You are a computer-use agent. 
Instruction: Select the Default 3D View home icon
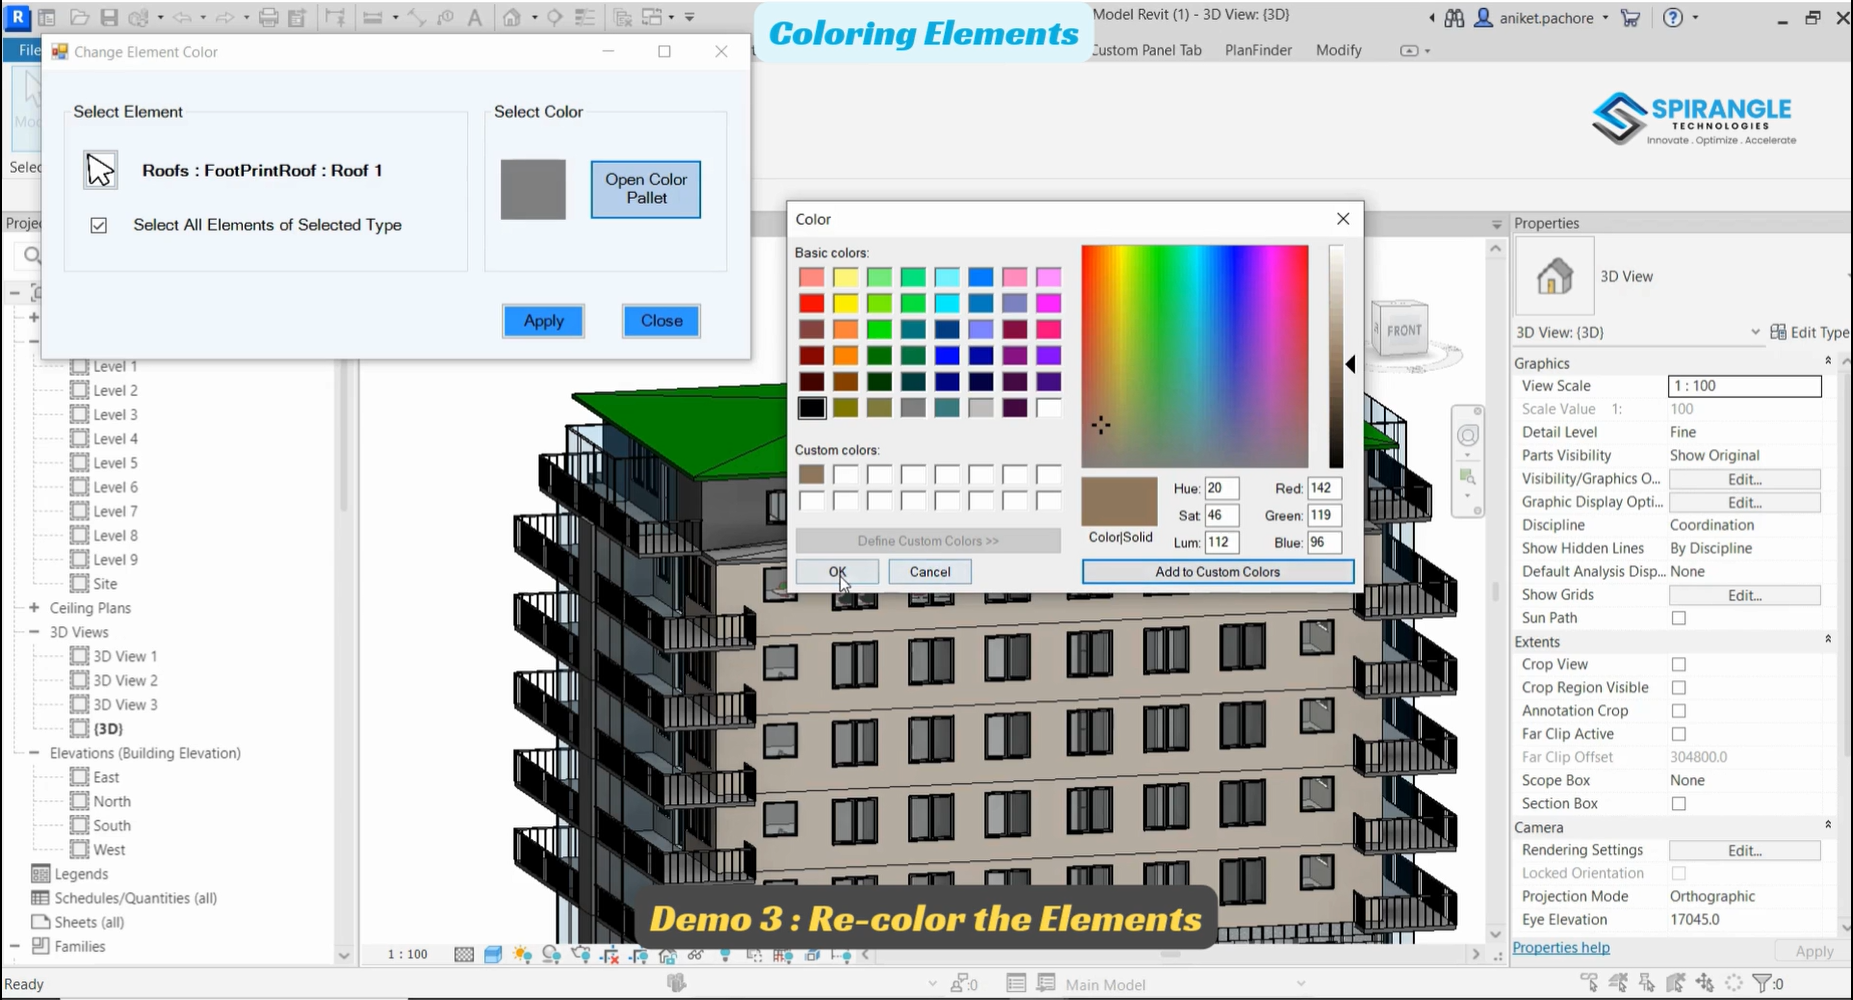pos(511,17)
